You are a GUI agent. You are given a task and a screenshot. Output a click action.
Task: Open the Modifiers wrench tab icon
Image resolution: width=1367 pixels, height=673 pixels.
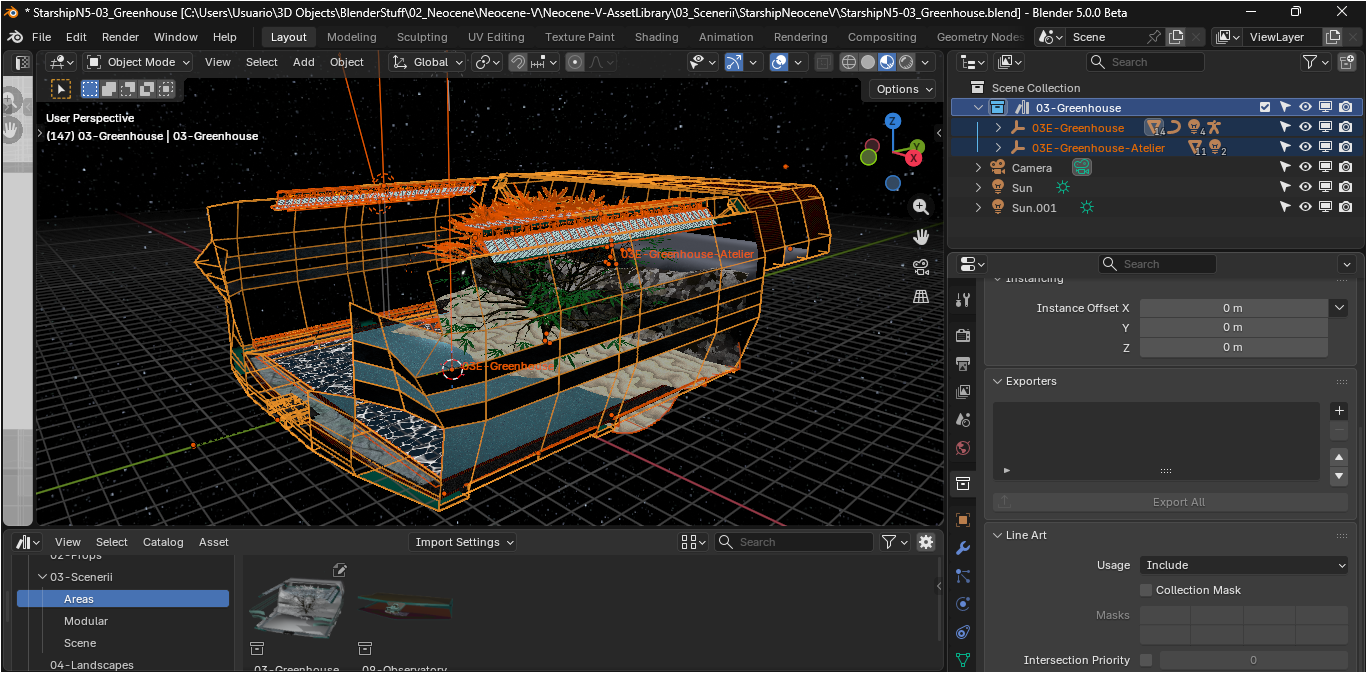(x=963, y=548)
